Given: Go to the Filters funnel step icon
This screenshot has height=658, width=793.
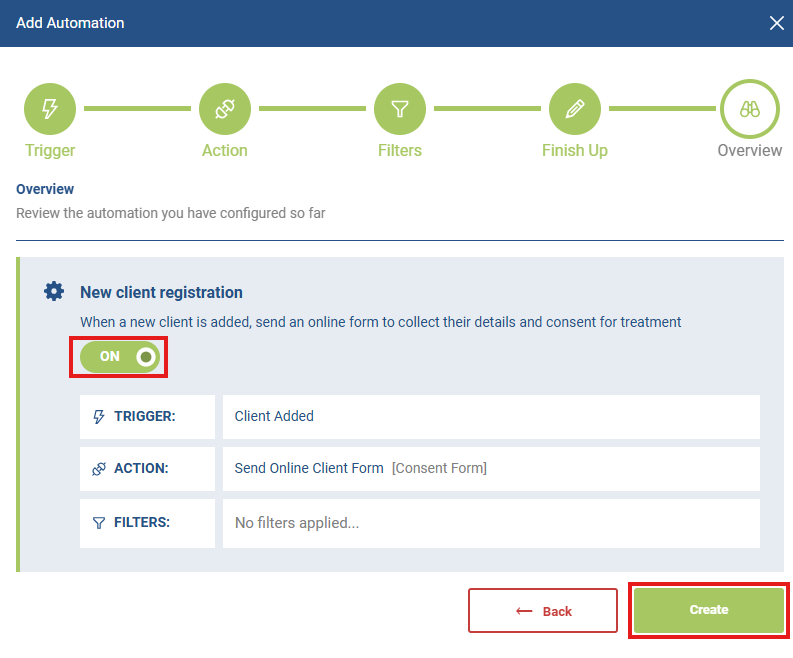Looking at the screenshot, I should (x=400, y=109).
